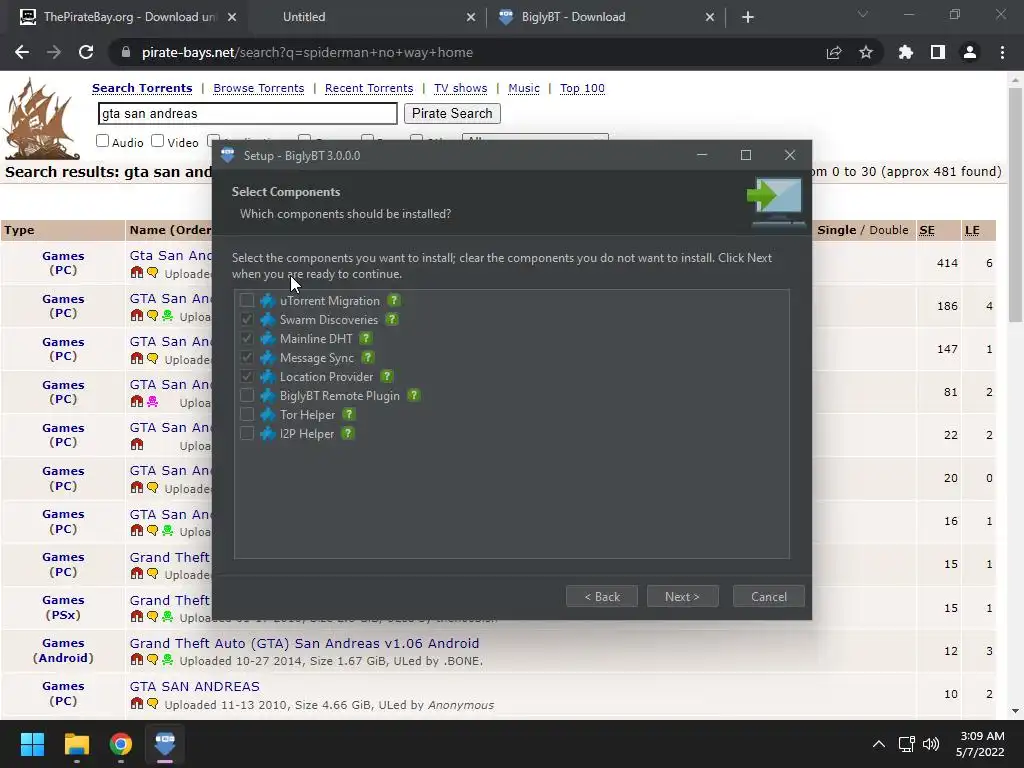Click the share page icon in address bar
The height and width of the screenshot is (768, 1024).
[834, 52]
